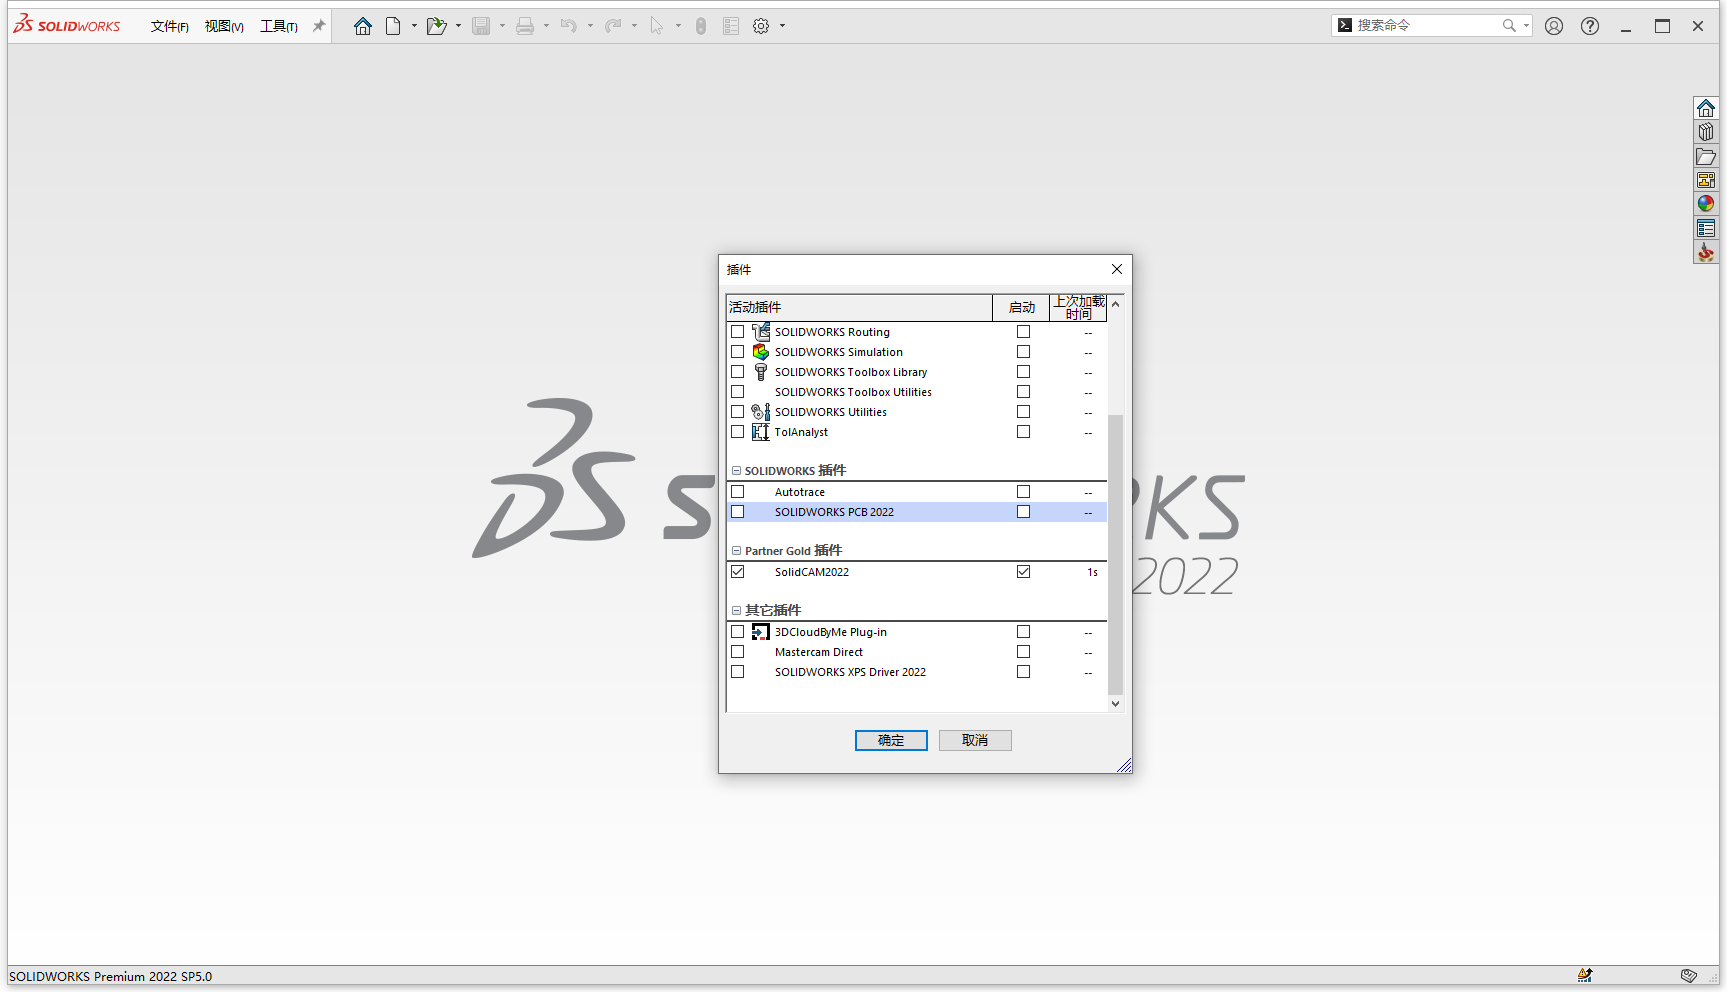This screenshot has width=1727, height=992.
Task: Click the 上次加载时间 column header
Action: coord(1078,307)
